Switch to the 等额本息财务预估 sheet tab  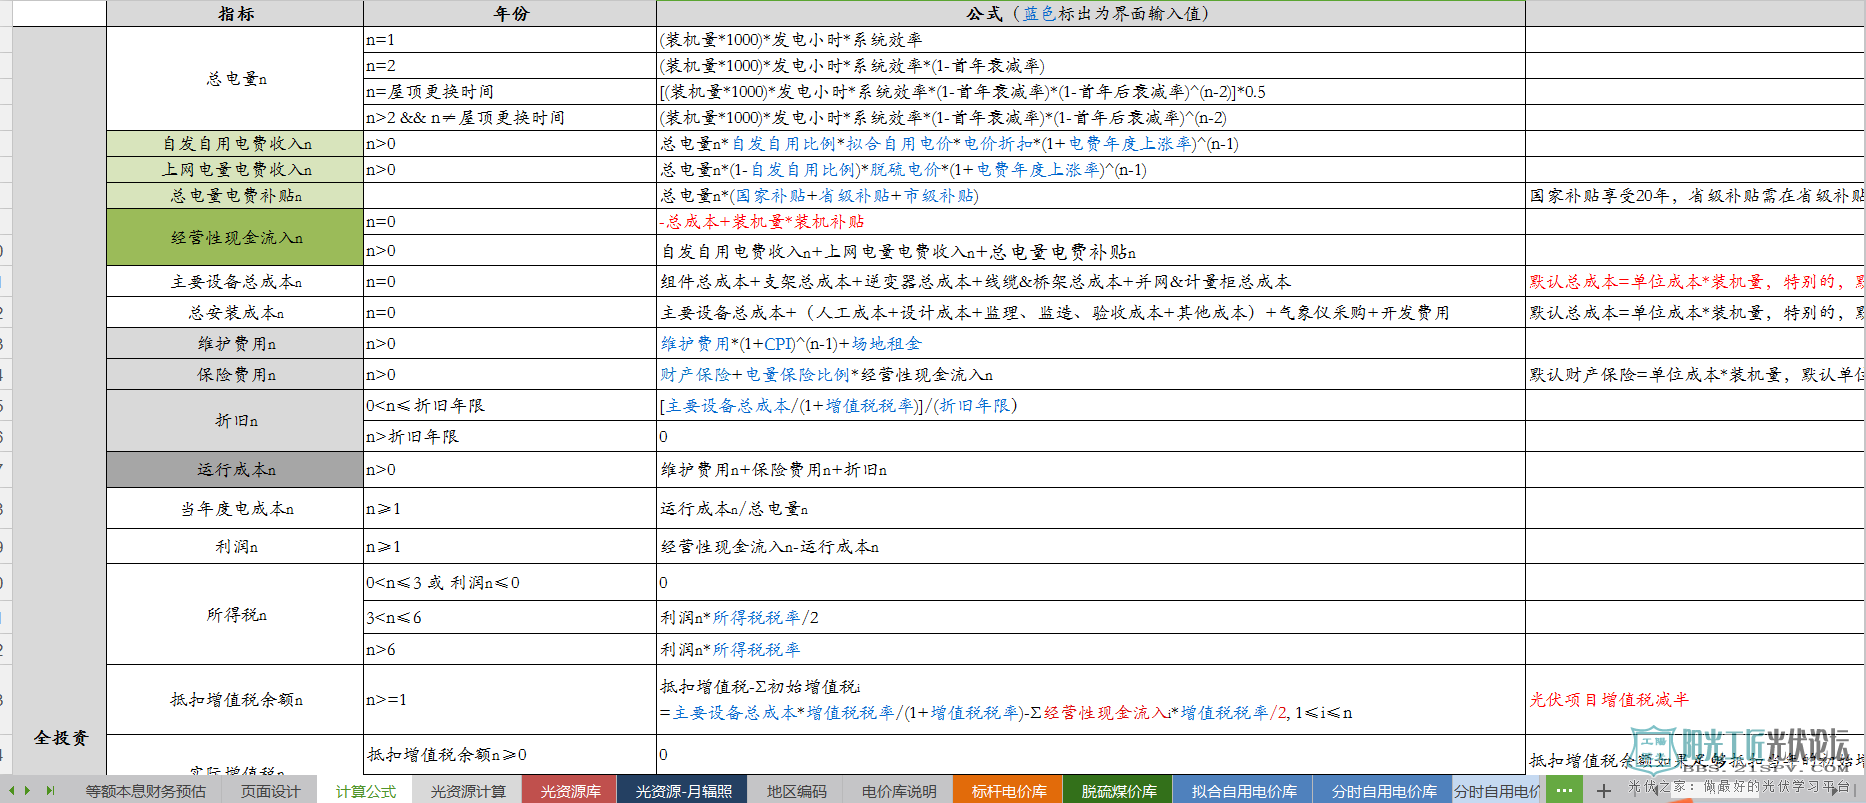click(x=145, y=791)
